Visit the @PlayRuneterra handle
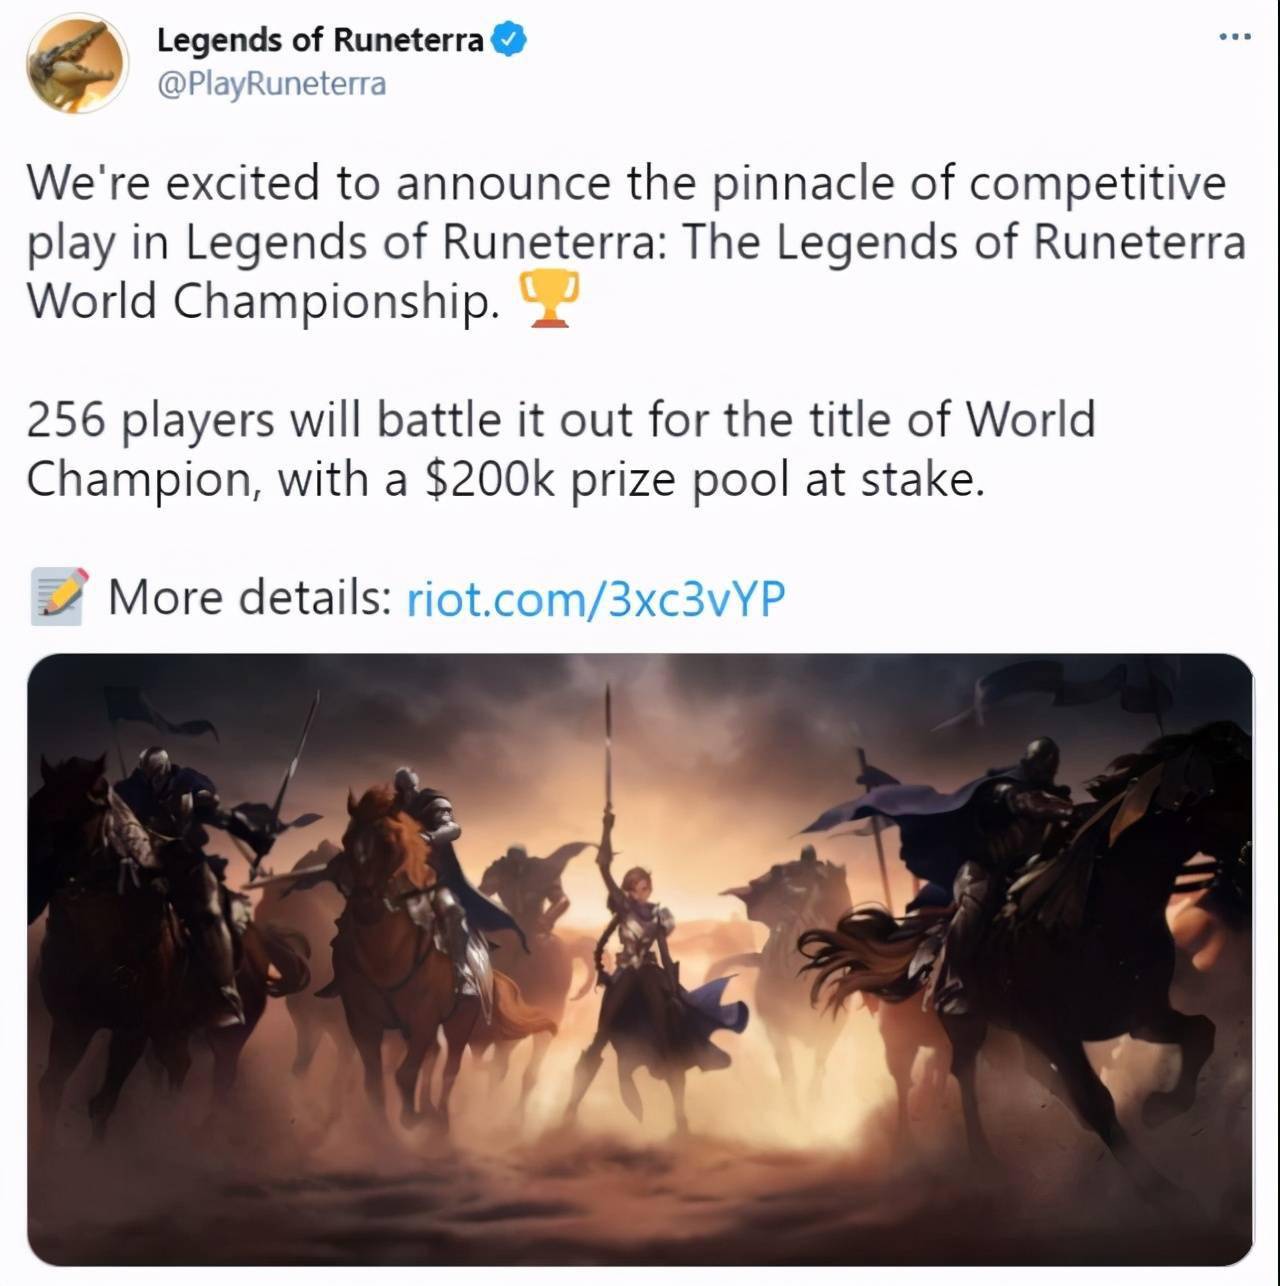The image size is (1280, 1286). click(x=271, y=84)
